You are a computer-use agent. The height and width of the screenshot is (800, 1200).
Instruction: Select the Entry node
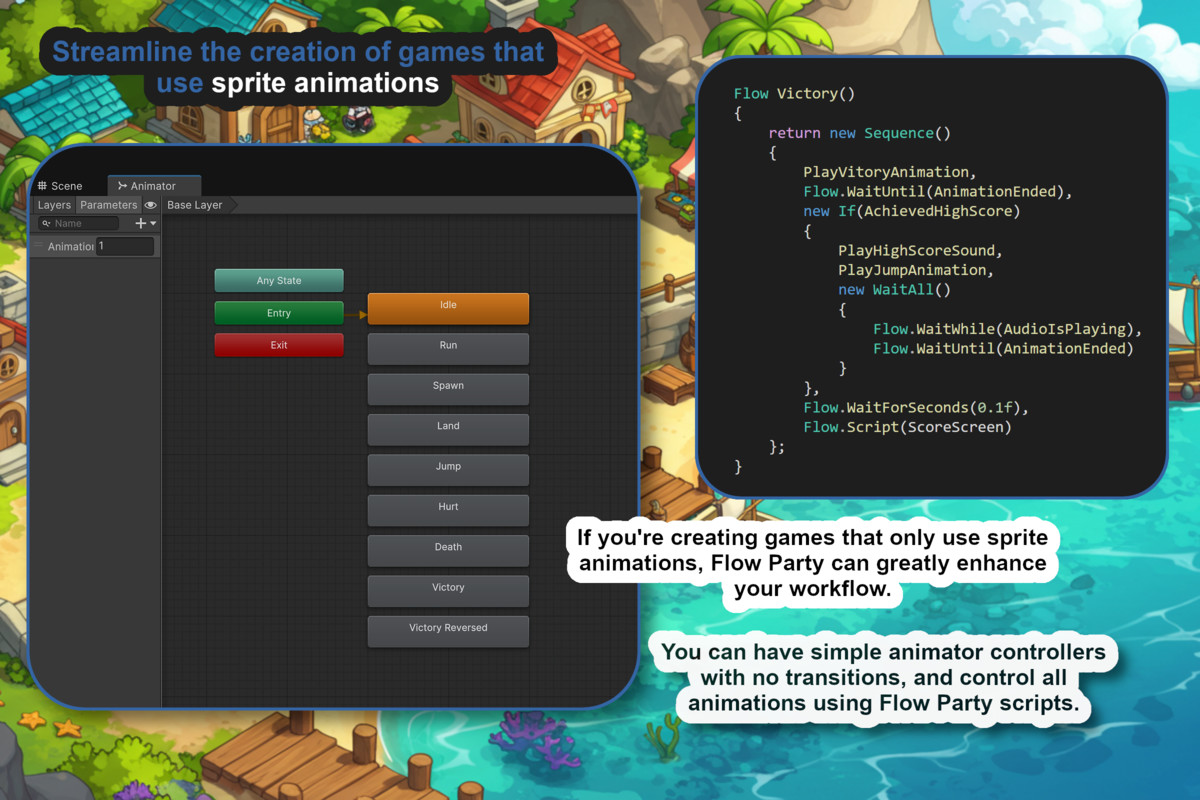pyautogui.click(x=279, y=313)
